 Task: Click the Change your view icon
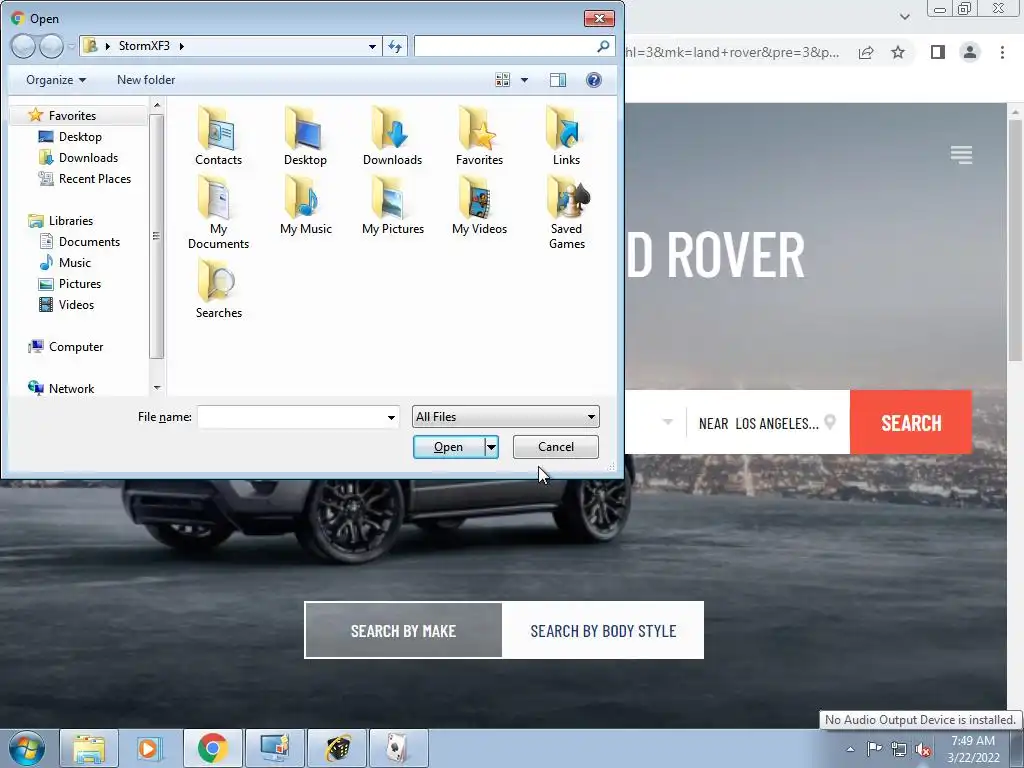coord(502,80)
